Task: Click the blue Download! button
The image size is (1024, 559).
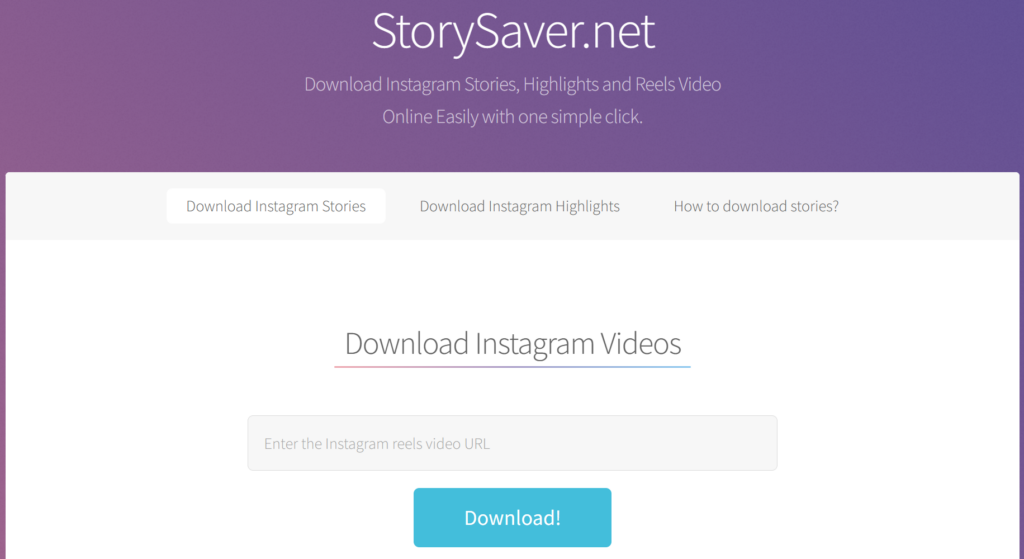Action: 512,517
